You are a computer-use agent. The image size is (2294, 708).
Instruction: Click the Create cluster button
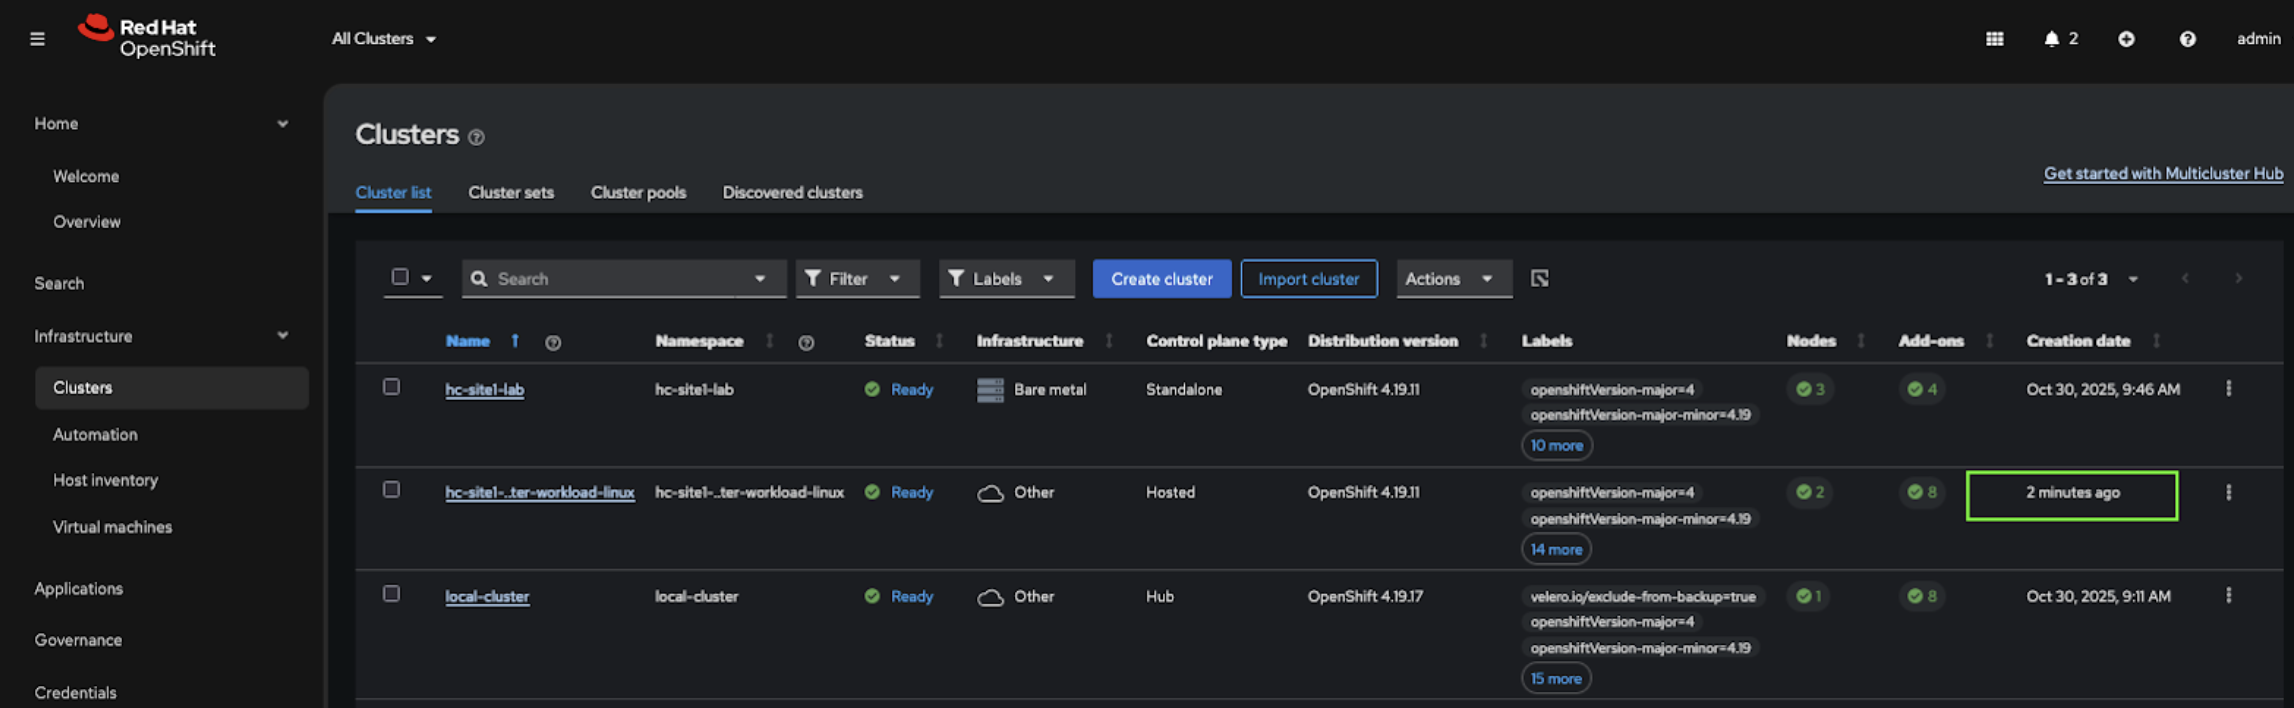(x=1161, y=279)
